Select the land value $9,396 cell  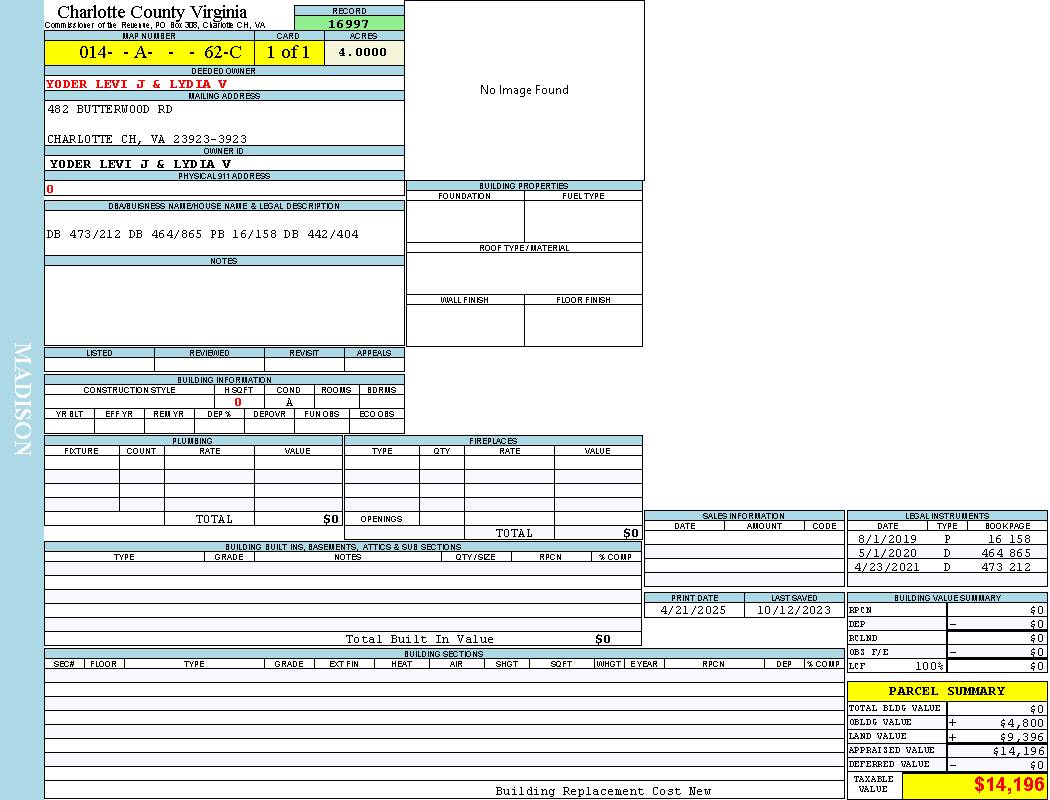tap(1001, 736)
